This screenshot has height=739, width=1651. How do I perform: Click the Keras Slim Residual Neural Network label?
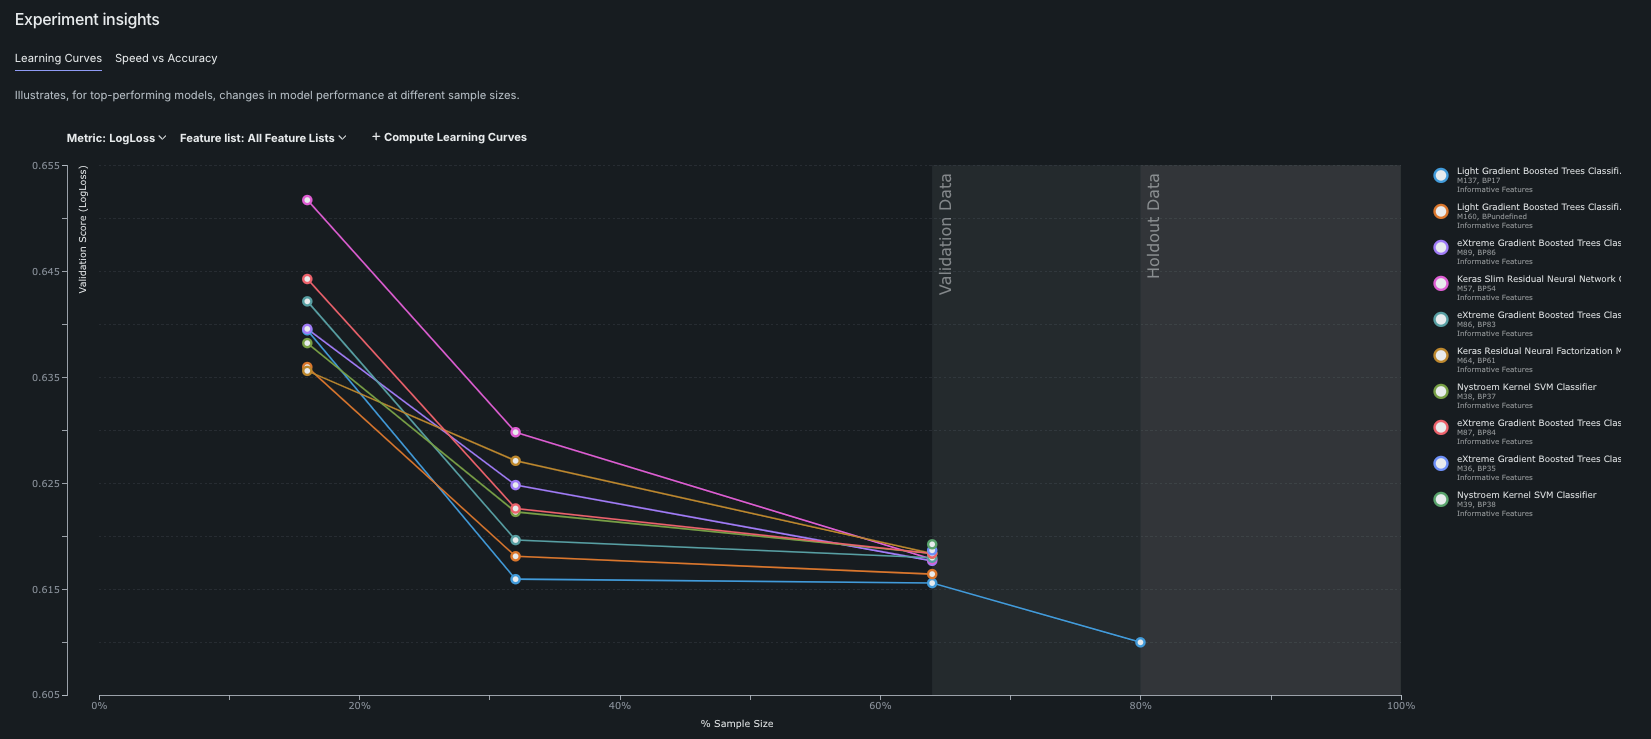click(1538, 279)
